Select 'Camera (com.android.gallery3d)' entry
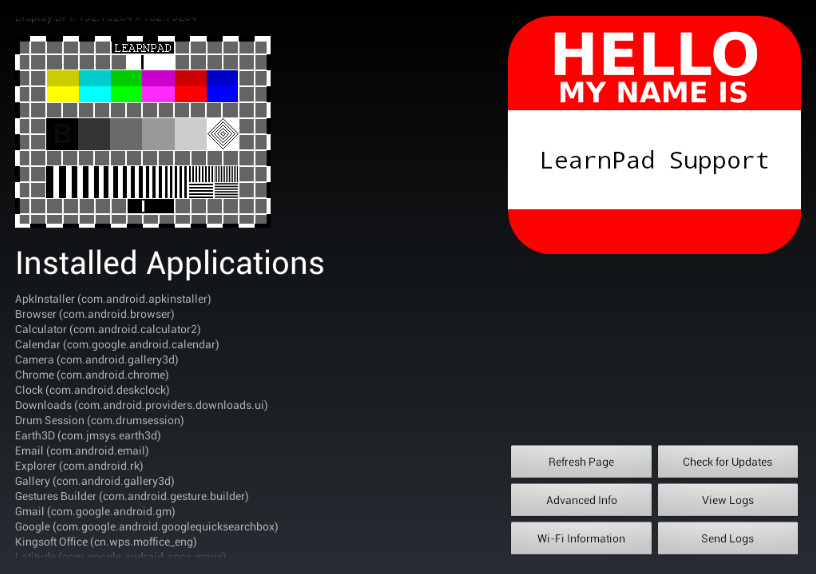Image resolution: width=816 pixels, height=574 pixels. (97, 360)
